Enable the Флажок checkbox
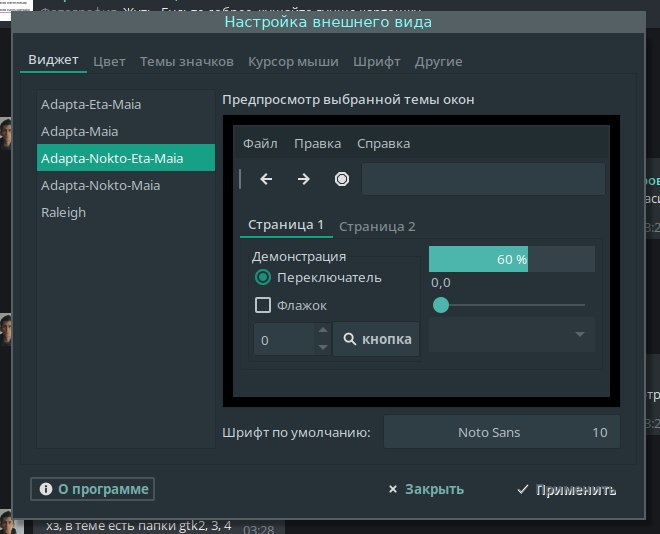This screenshot has width=660, height=534. coord(264,306)
